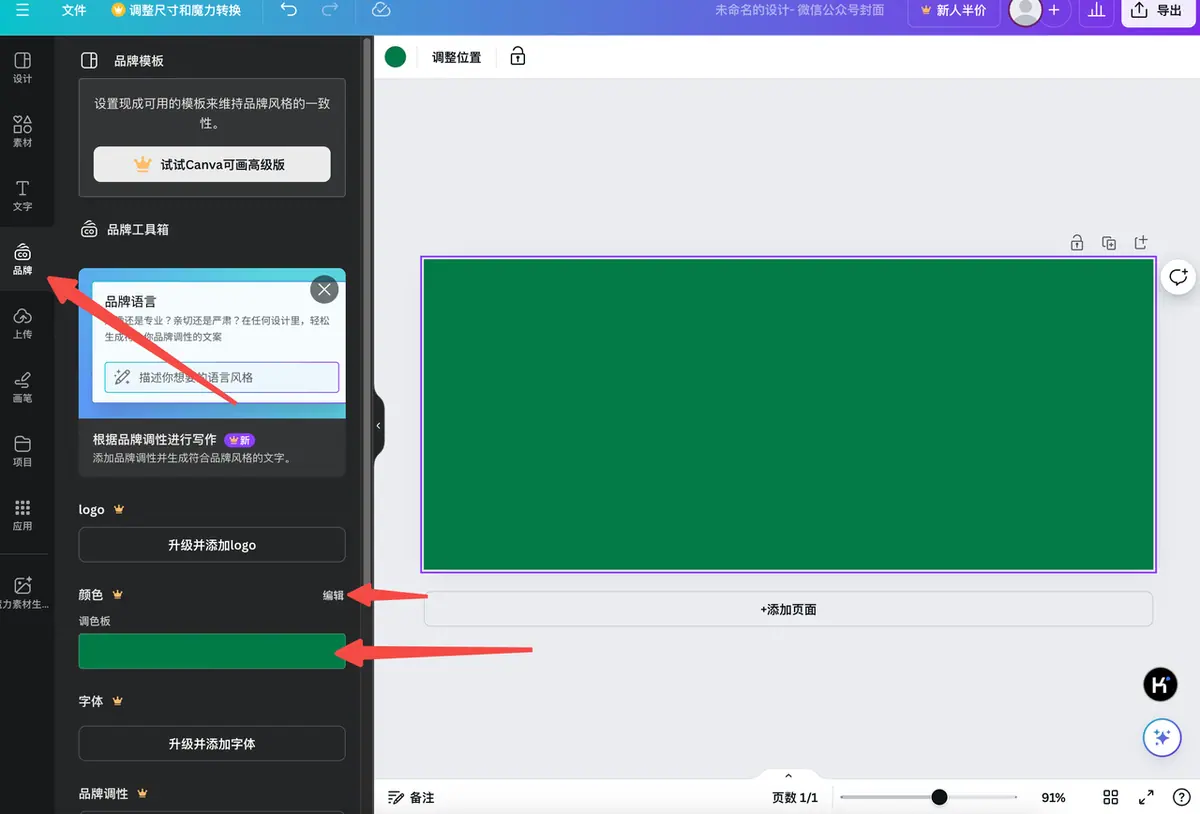The width and height of the screenshot is (1200, 814).
Task: Click the logo section label
Action: 92,510
